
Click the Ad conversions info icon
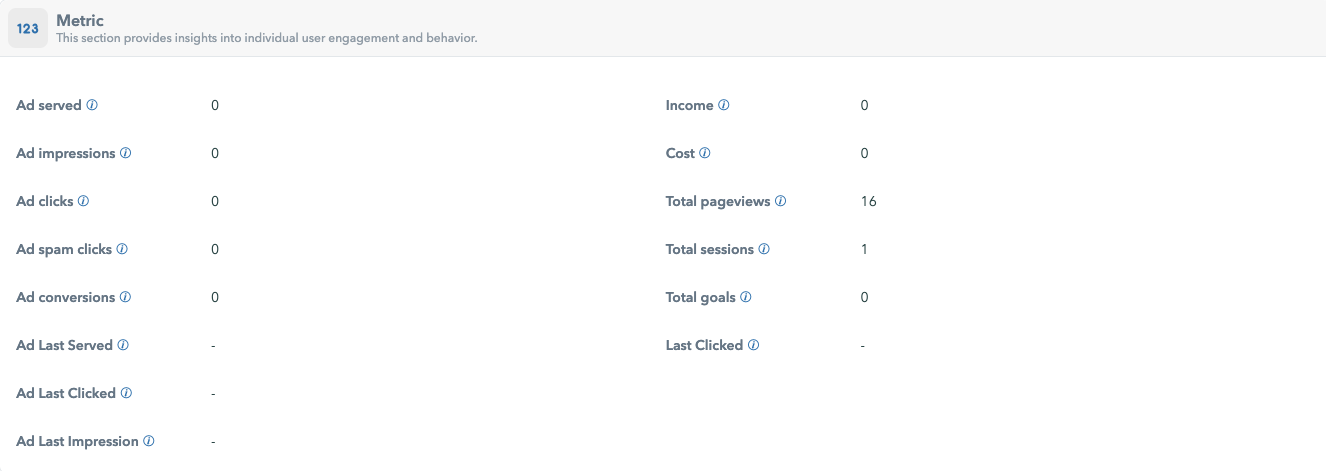tap(125, 297)
